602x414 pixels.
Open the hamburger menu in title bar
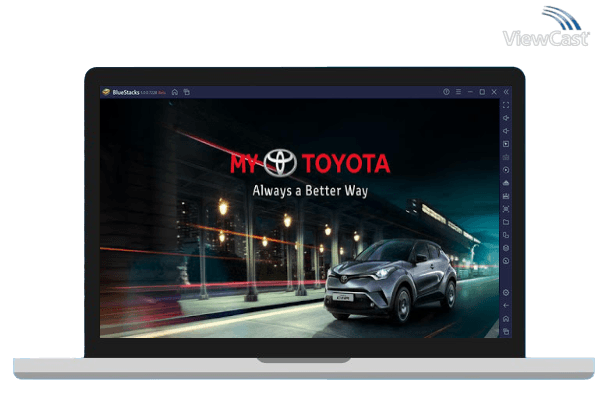(458, 92)
